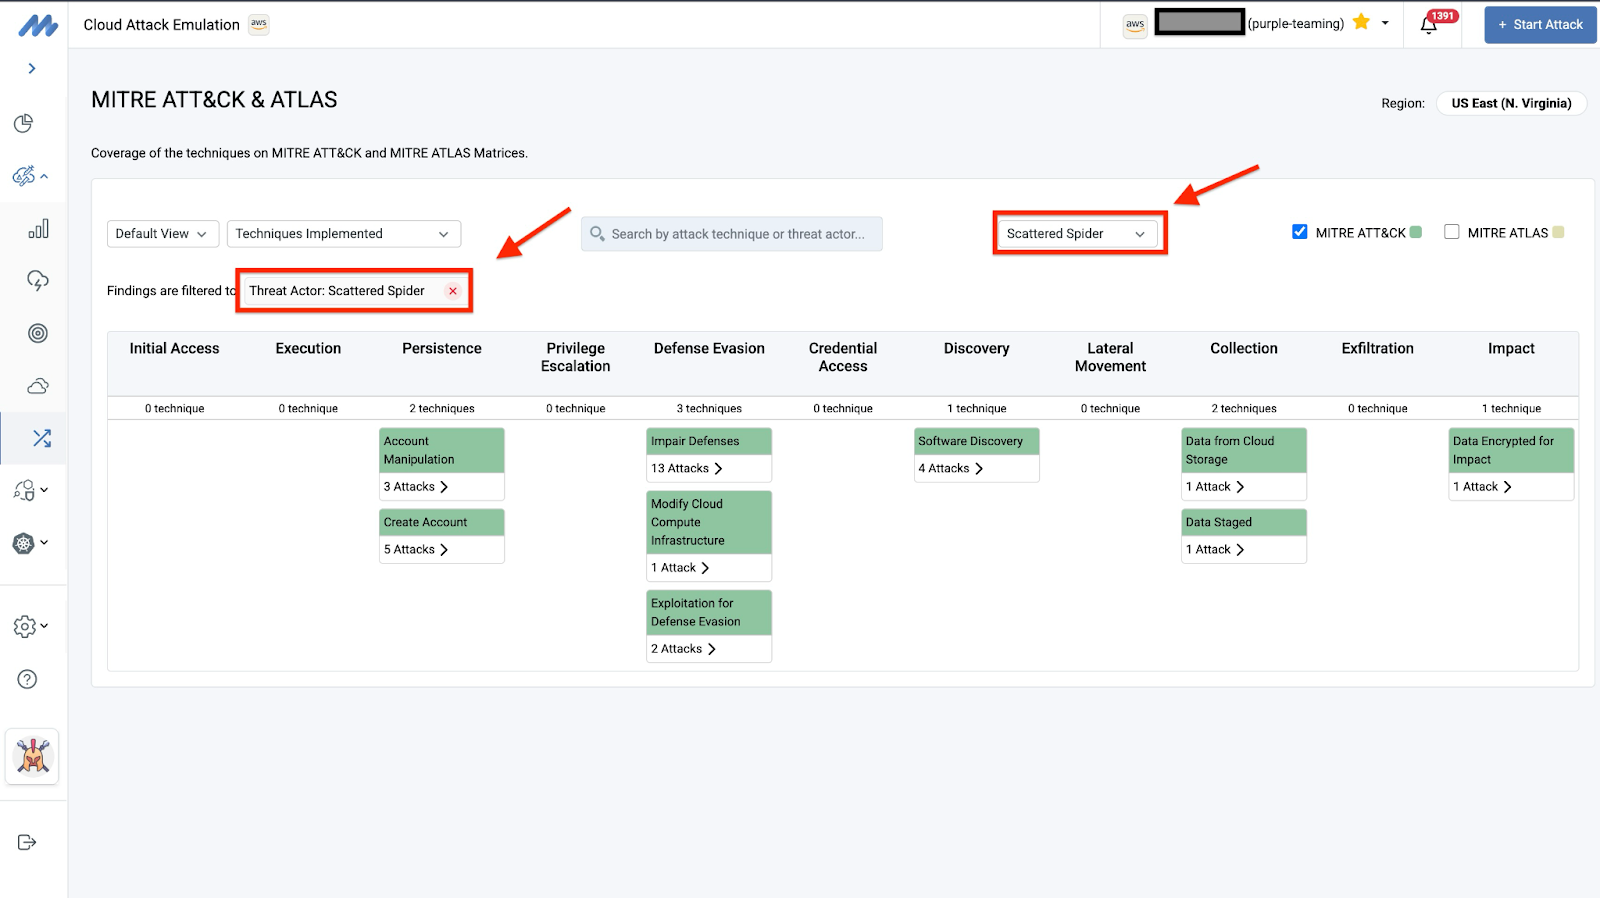This screenshot has width=1600, height=898.
Task: Open the cloud lightning attack icon
Action: 38,281
